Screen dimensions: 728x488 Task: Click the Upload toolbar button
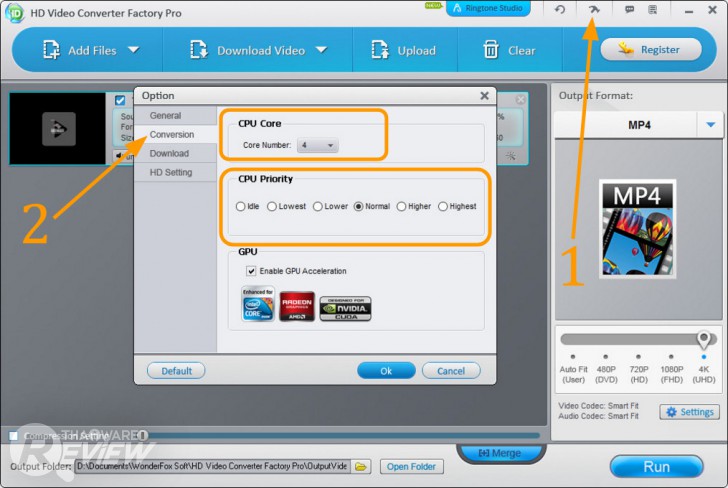click(x=403, y=50)
